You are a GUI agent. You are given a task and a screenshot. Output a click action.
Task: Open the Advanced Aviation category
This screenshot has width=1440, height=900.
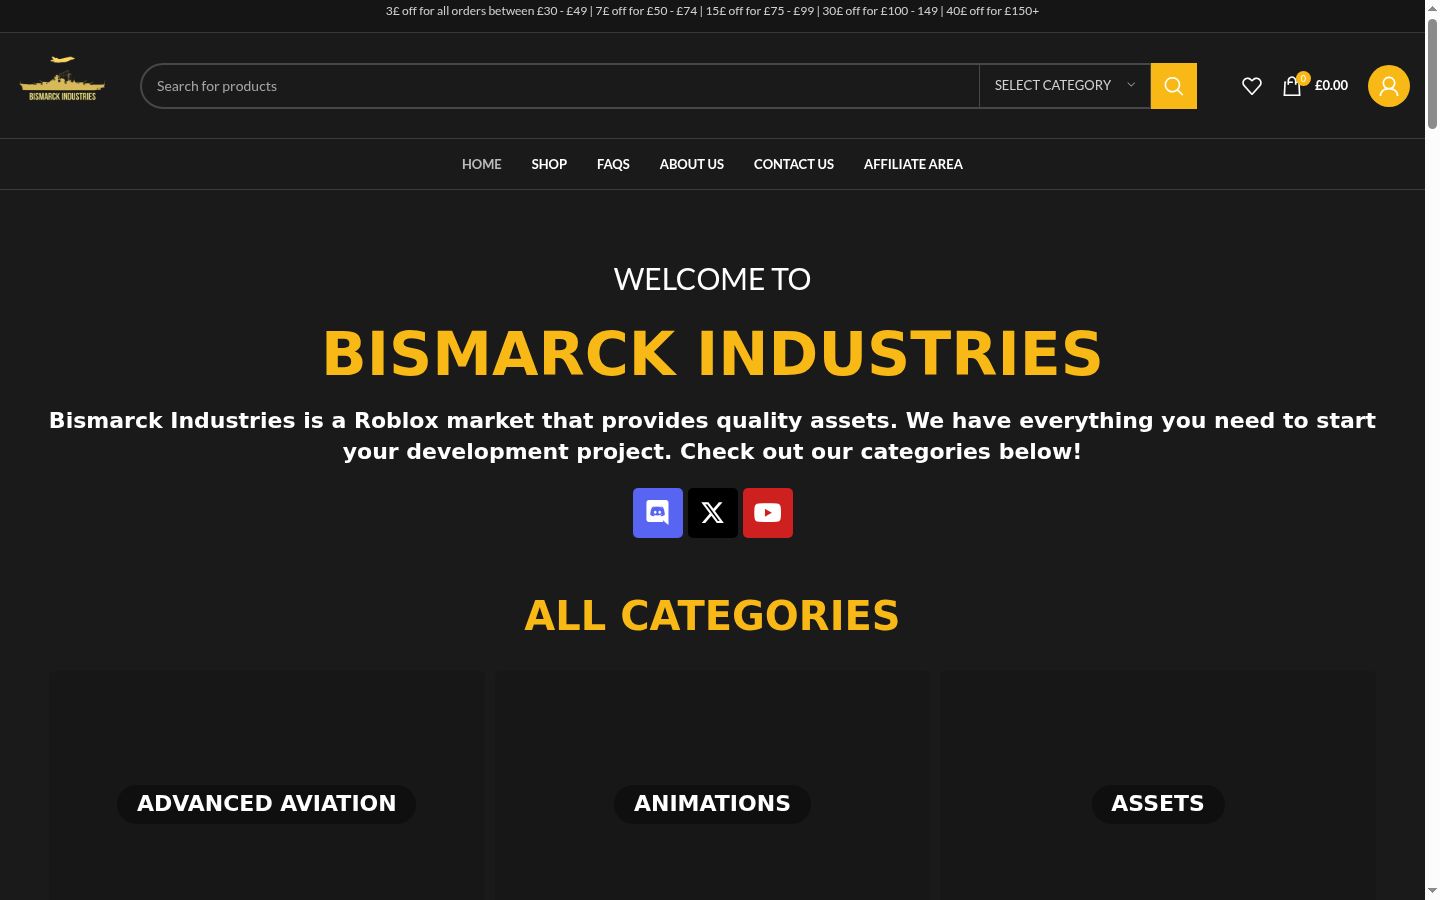tap(266, 804)
